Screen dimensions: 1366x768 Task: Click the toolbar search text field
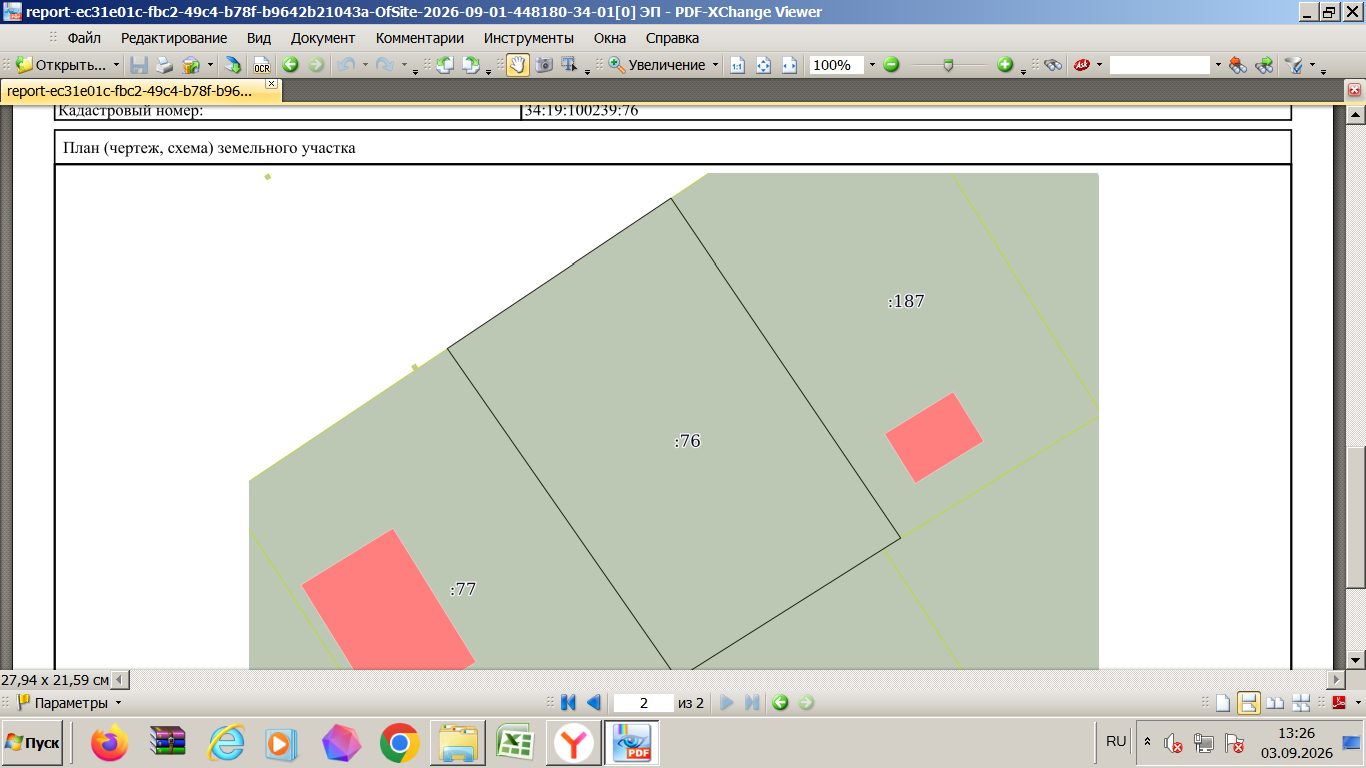tap(1160, 65)
